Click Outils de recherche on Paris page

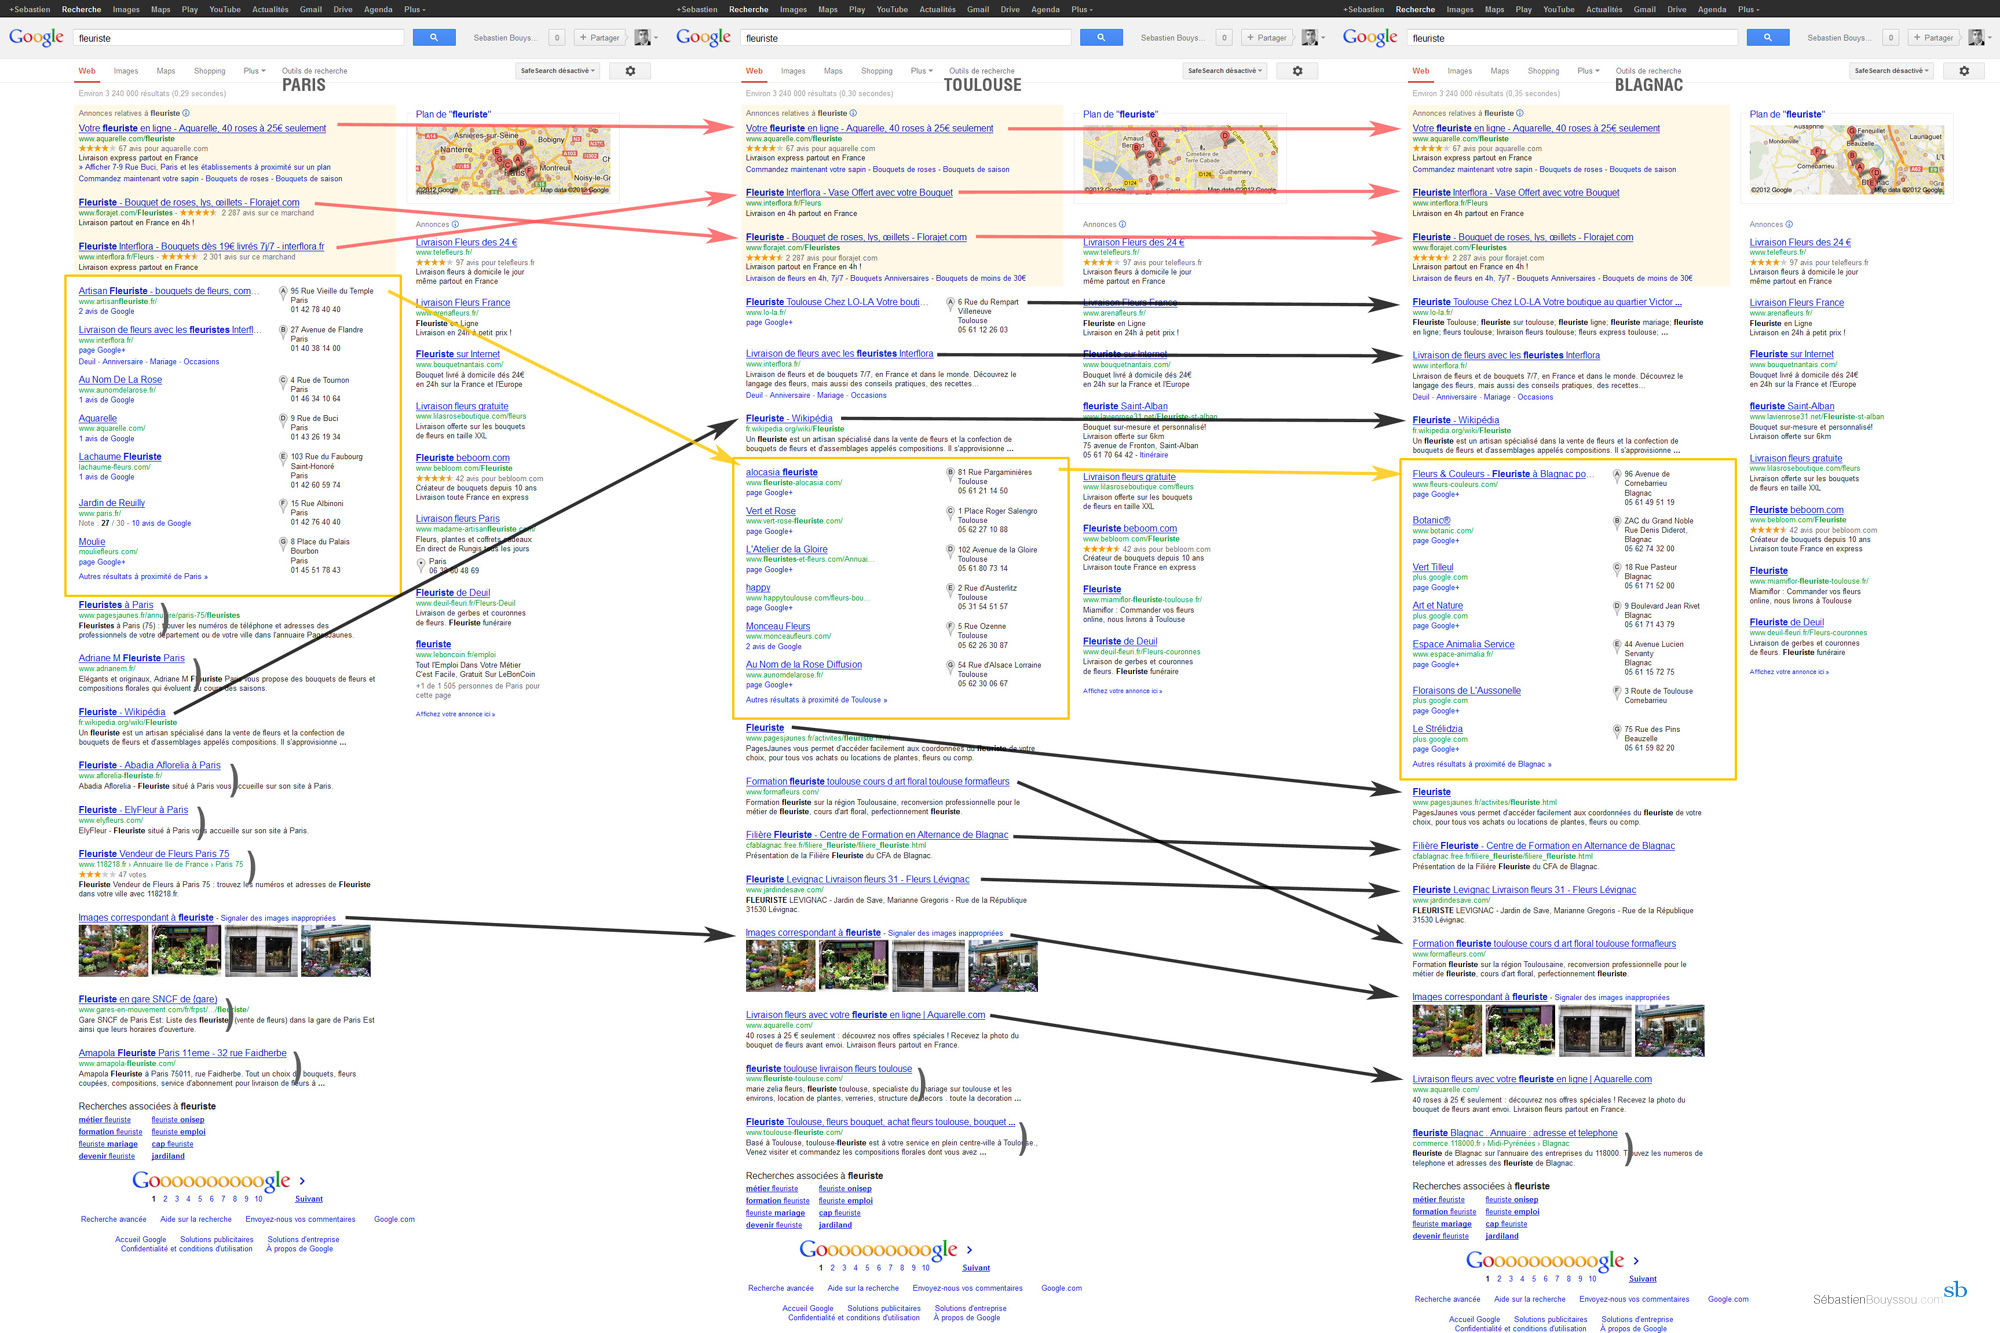pyautogui.click(x=315, y=71)
